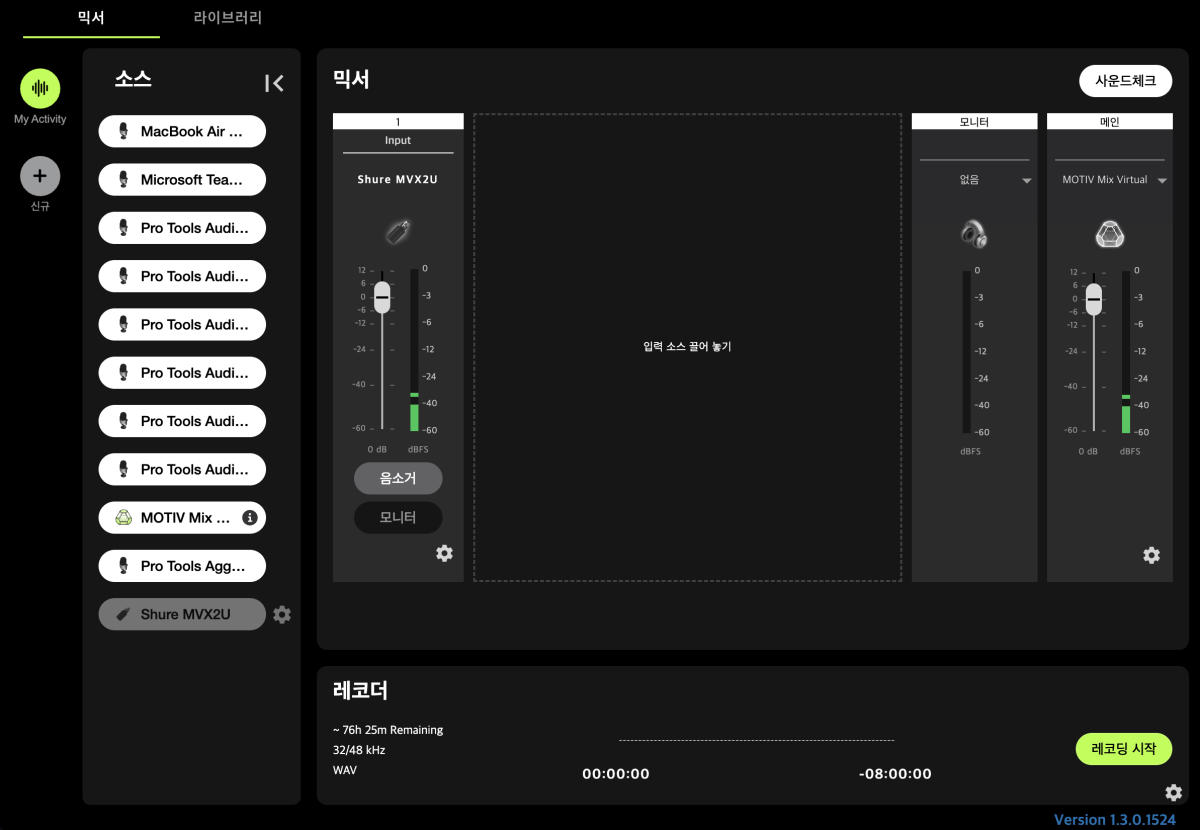Click the 모니터 channel dBFS level meter
This screenshot has width=1200, height=830.
pyautogui.click(x=966, y=351)
